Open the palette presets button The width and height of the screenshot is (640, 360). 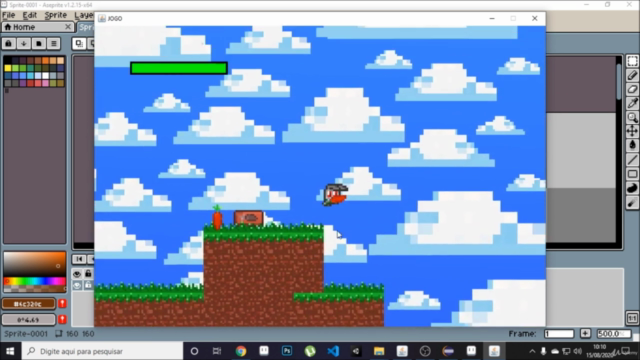click(x=39, y=44)
